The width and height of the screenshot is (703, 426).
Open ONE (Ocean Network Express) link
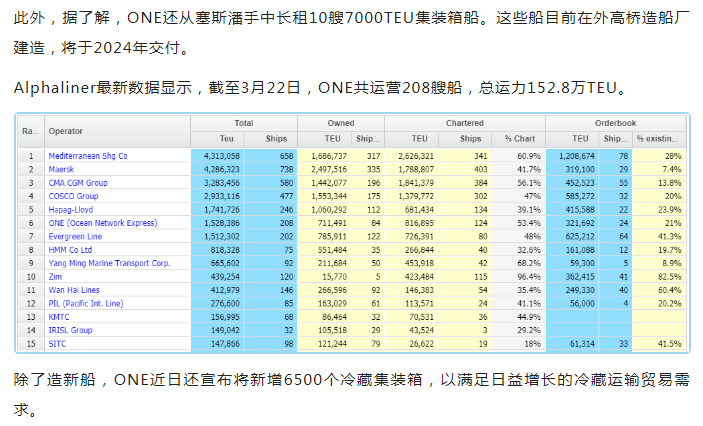tap(103, 223)
